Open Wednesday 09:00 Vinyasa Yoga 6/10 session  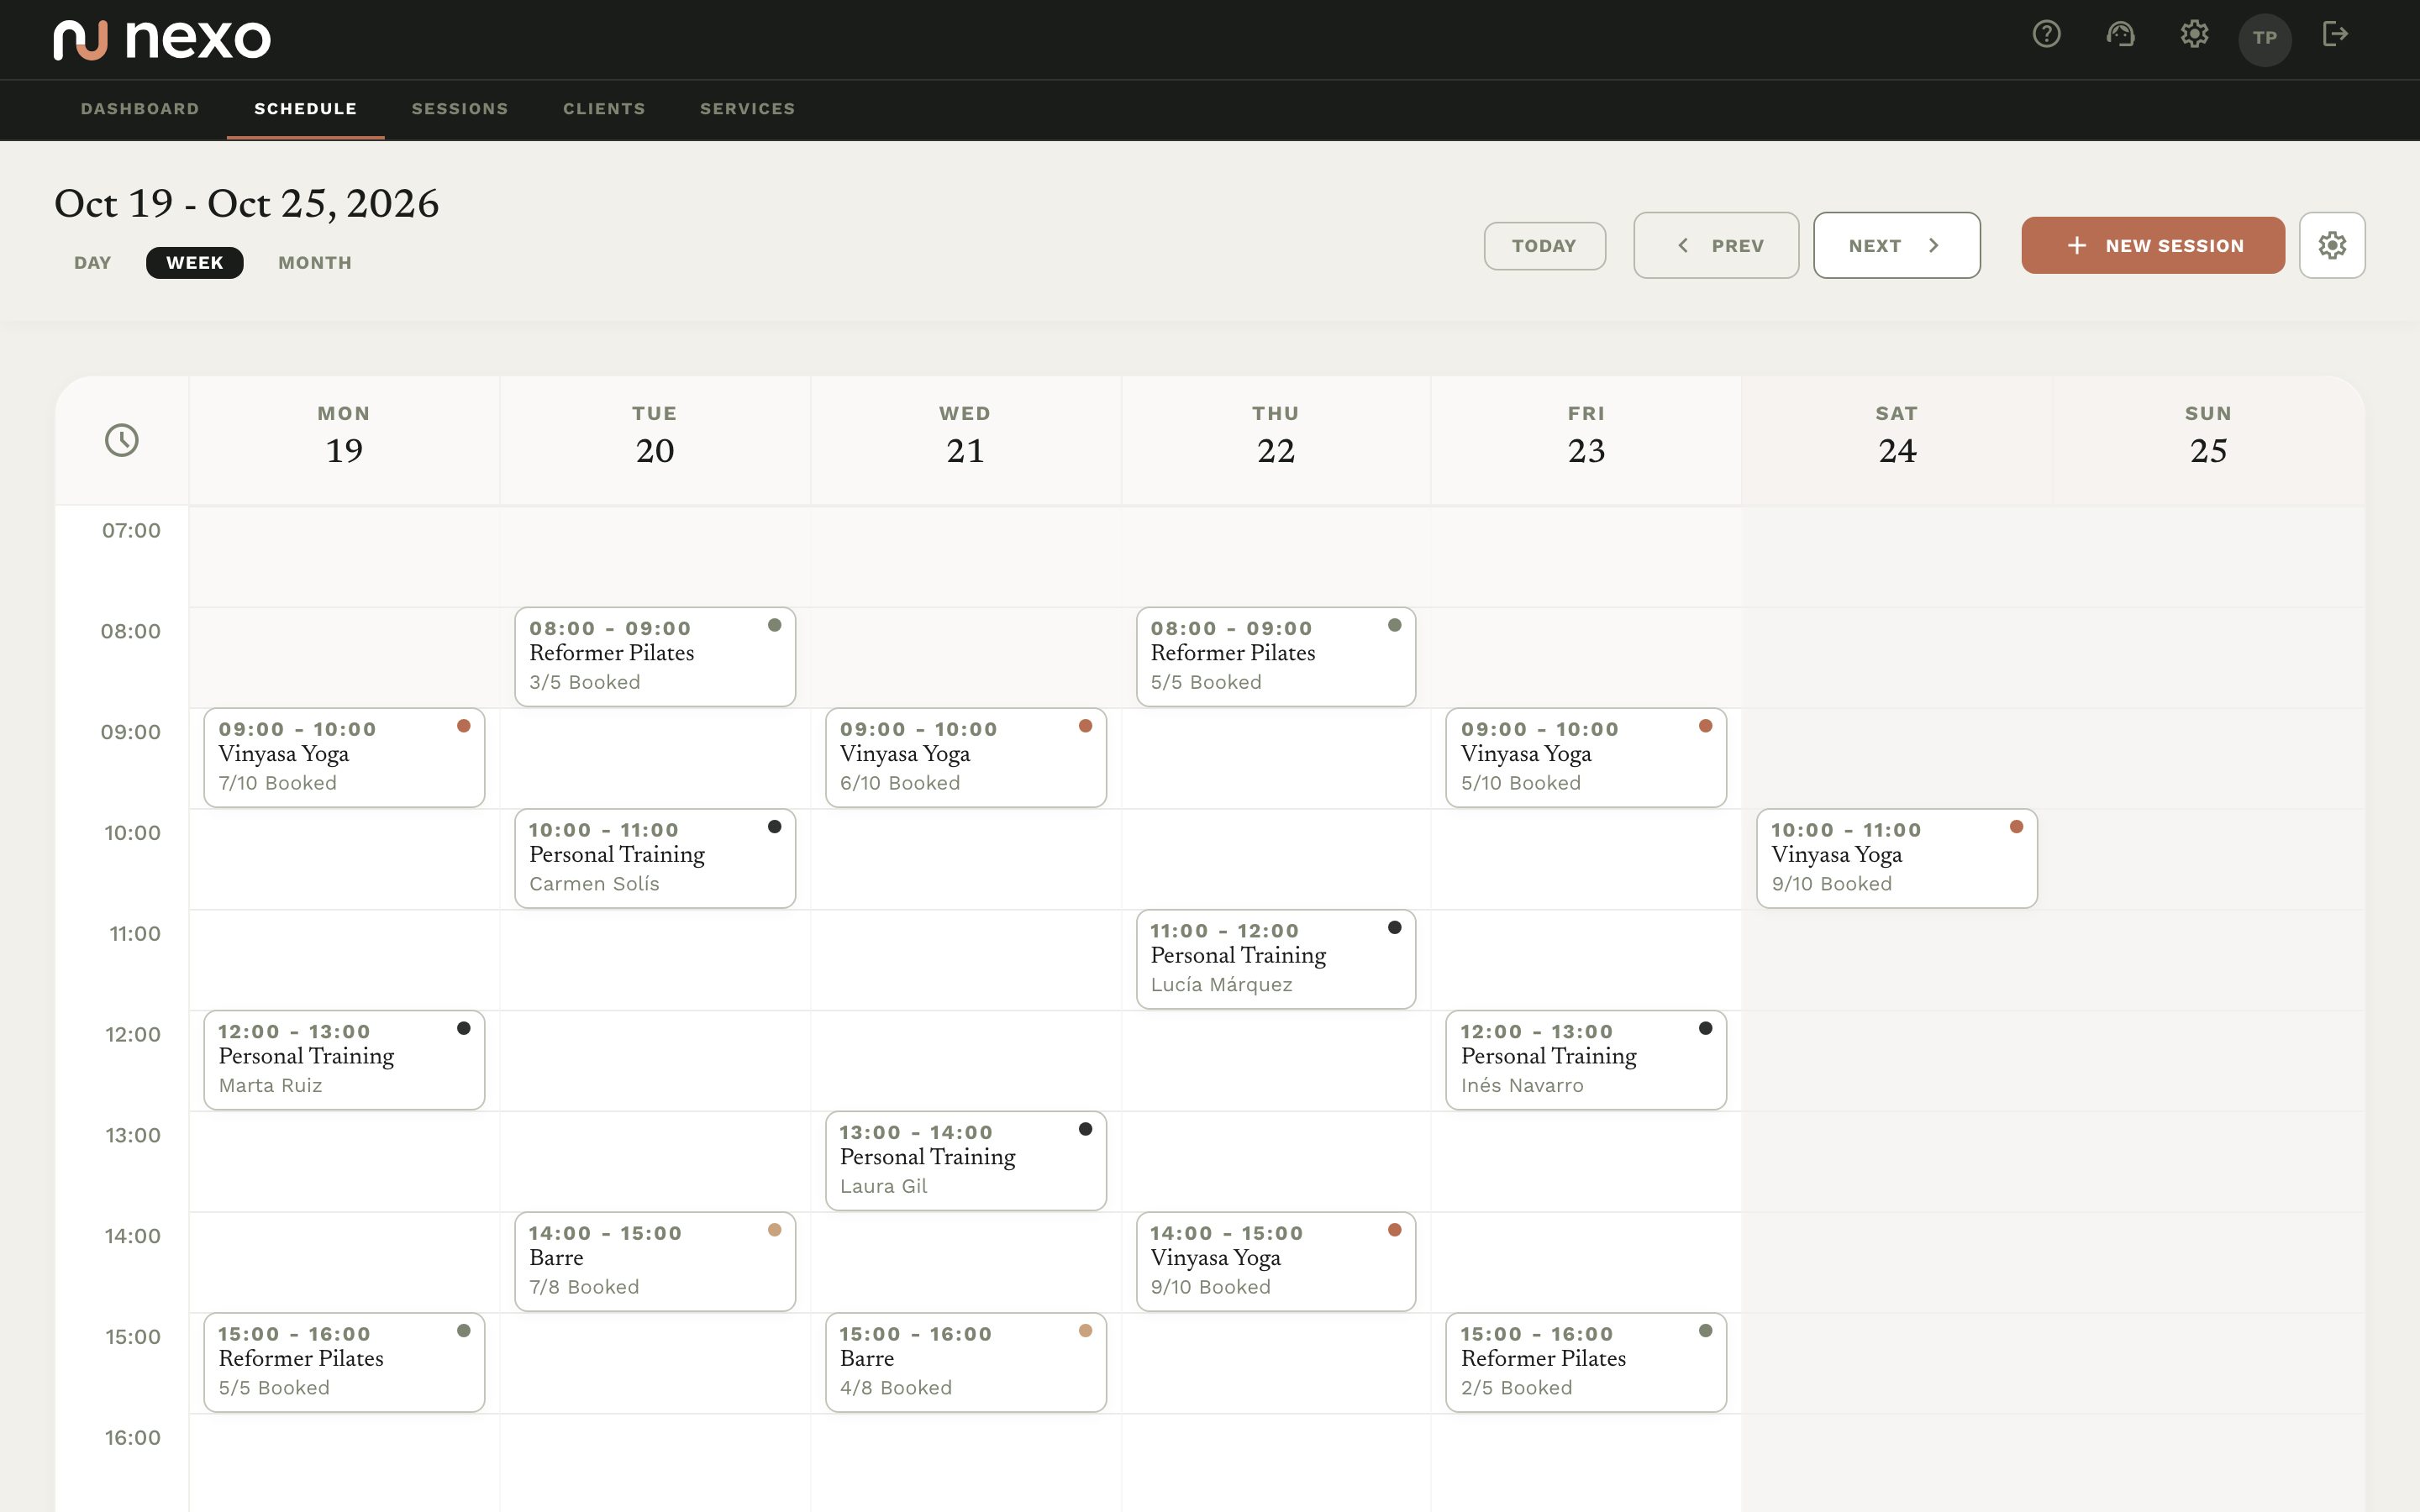966,757
